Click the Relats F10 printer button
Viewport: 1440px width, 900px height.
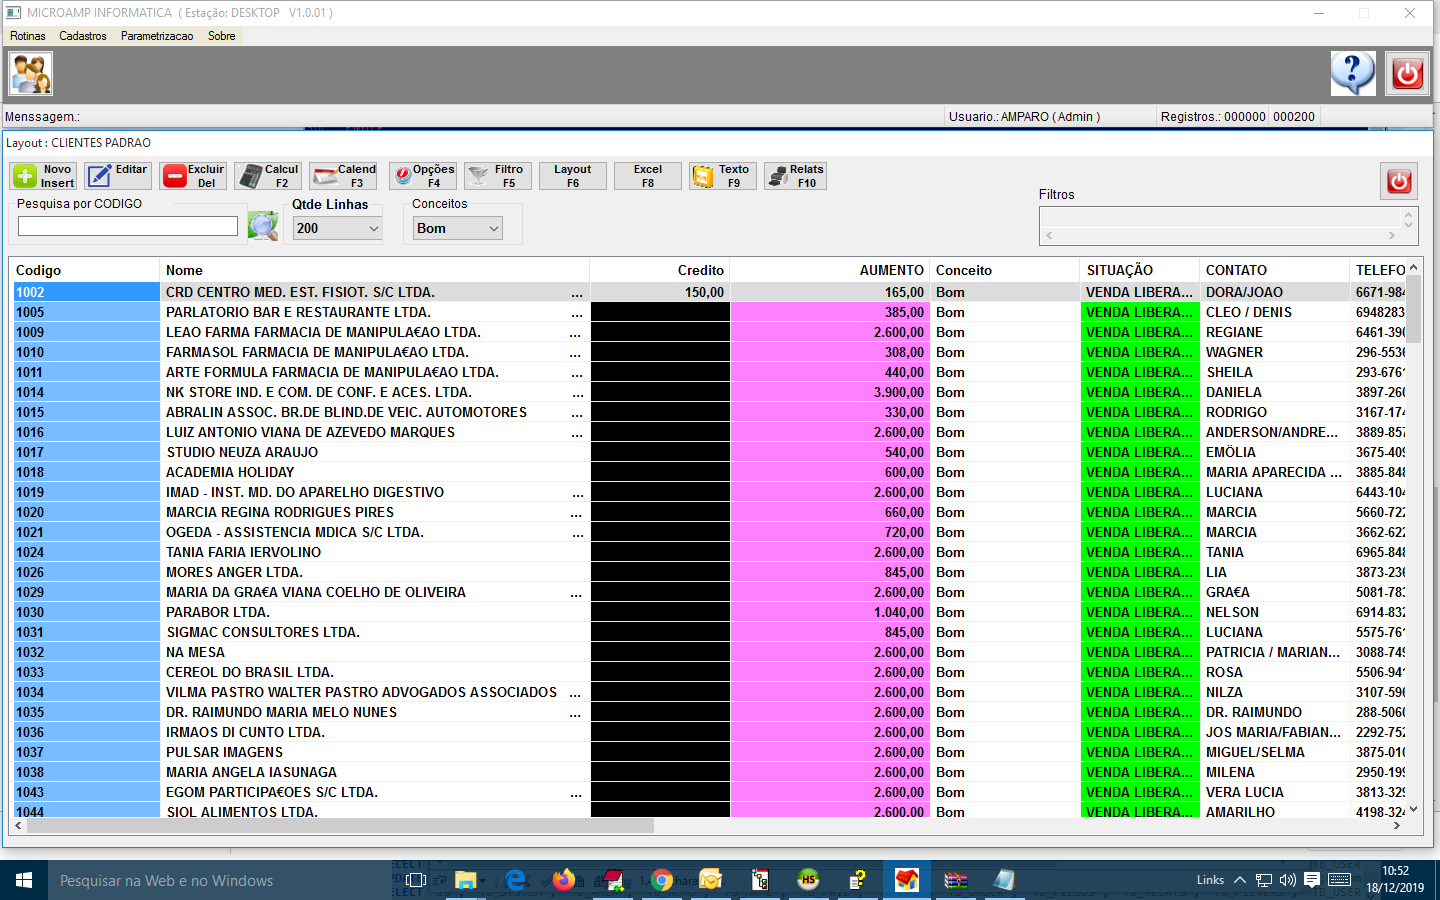point(795,176)
